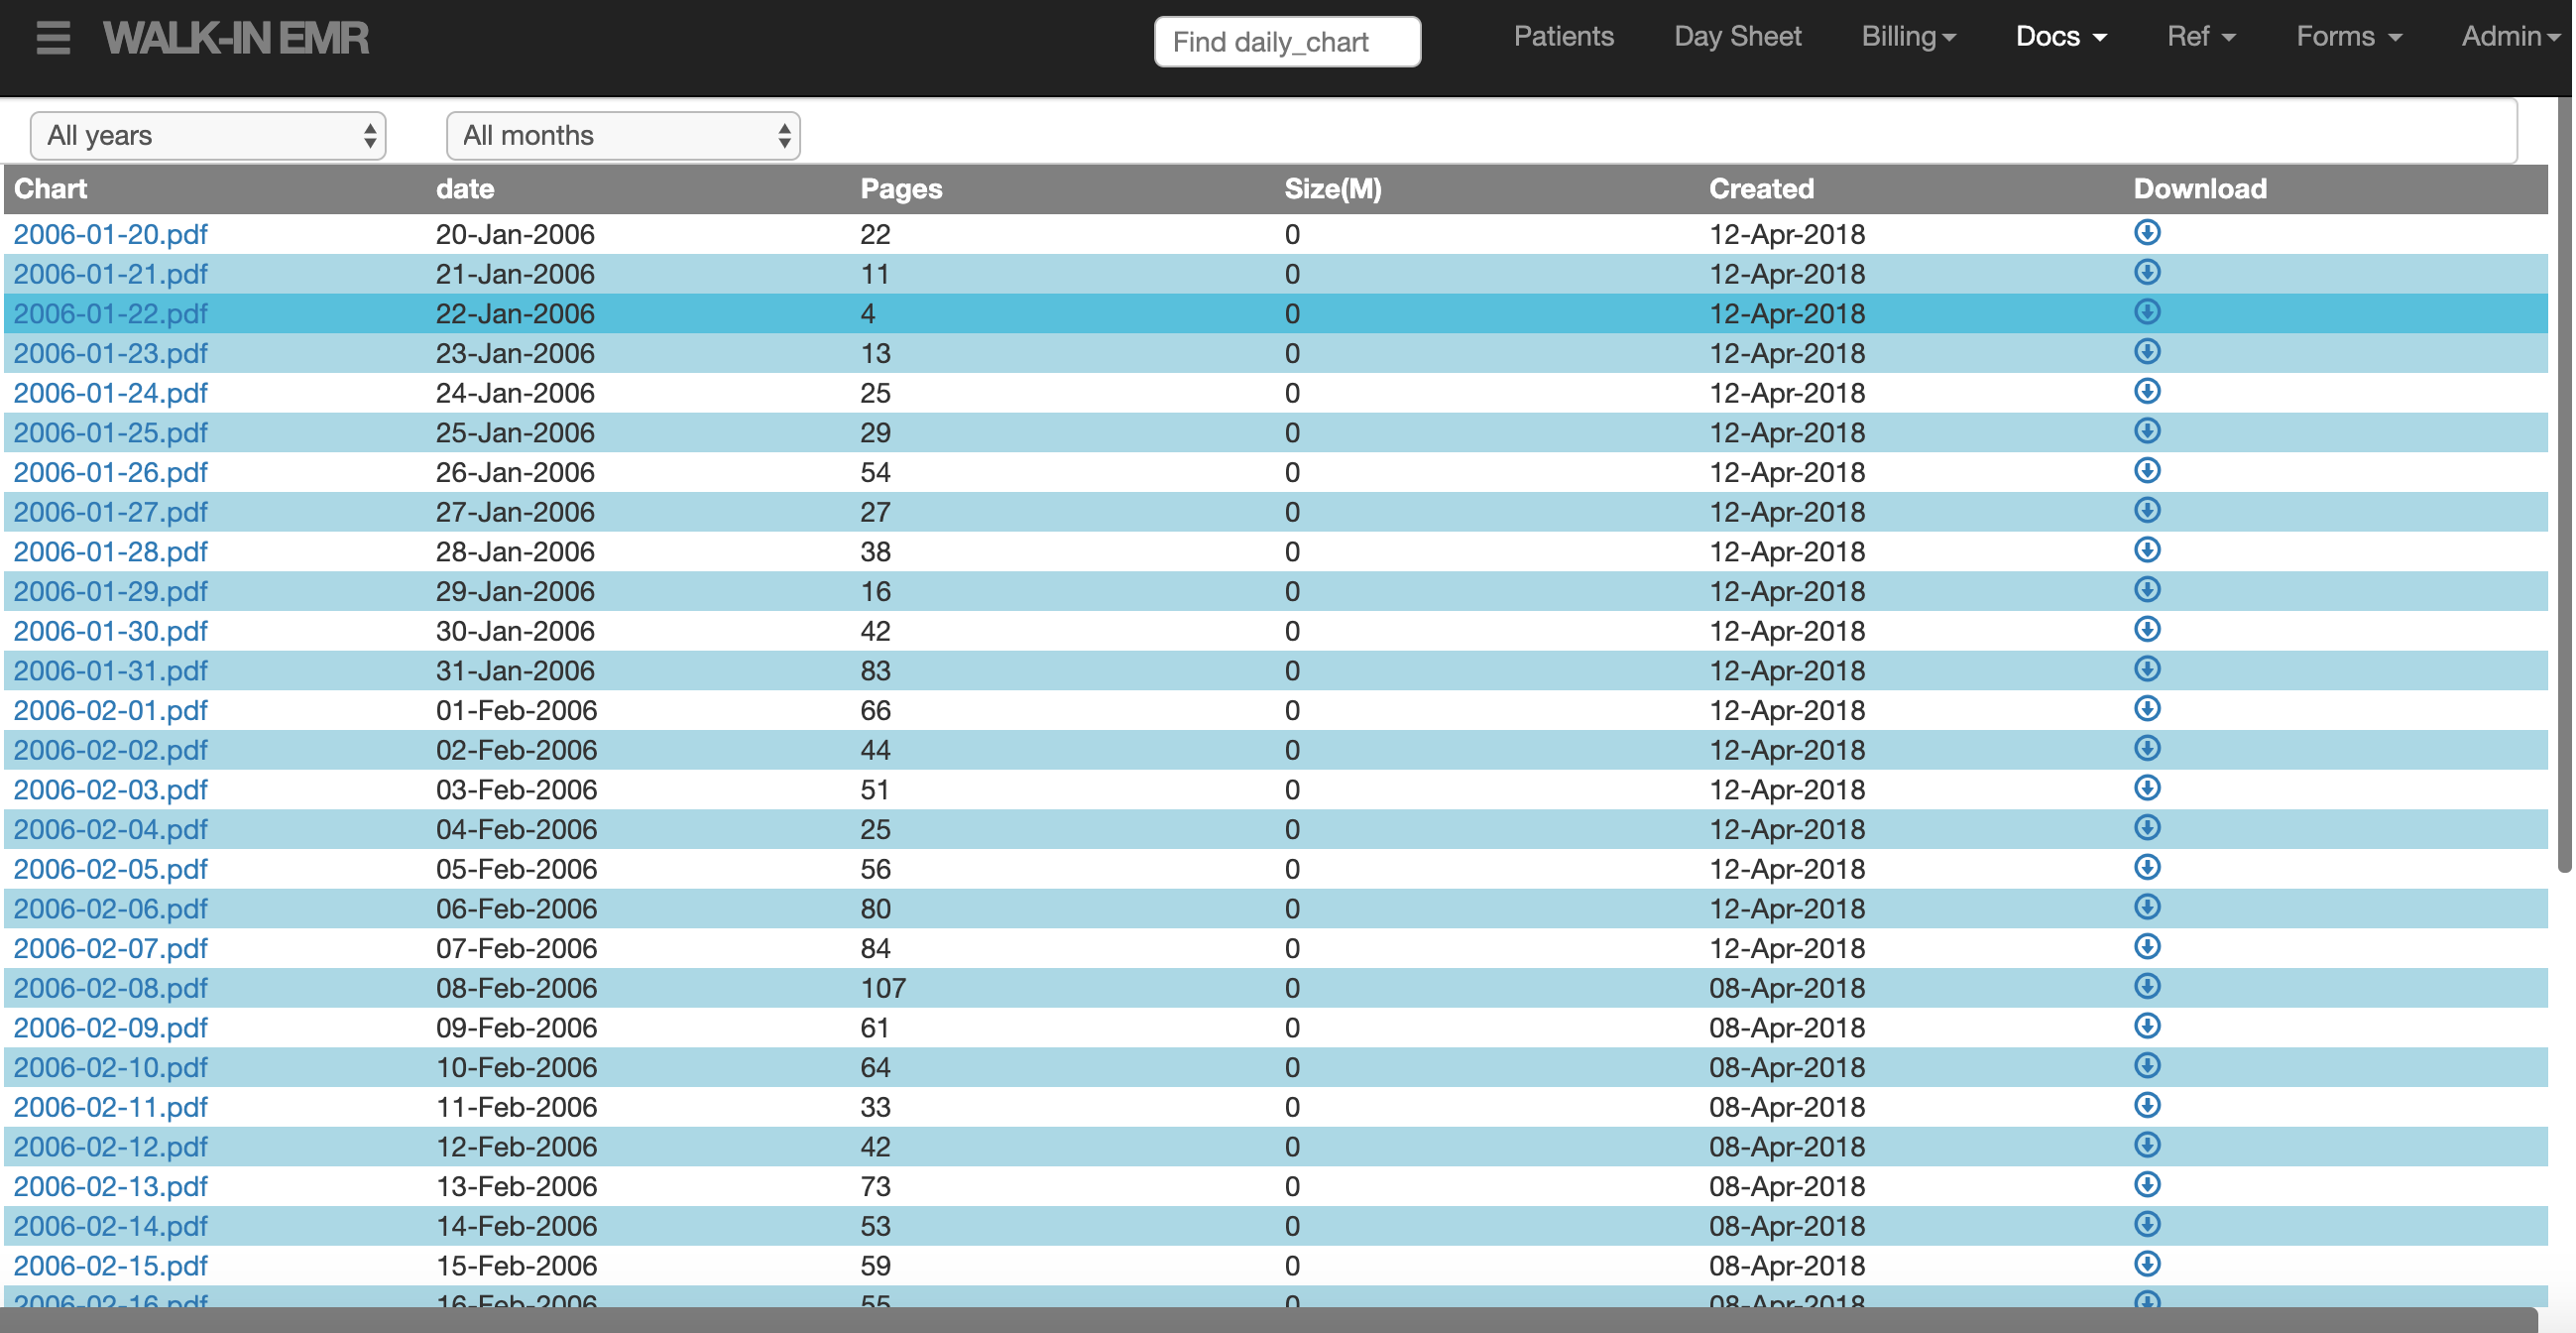Viewport: 2576px width, 1333px height.
Task: Download the 14-Feb-2006 chart using icon
Action: click(x=2146, y=1224)
